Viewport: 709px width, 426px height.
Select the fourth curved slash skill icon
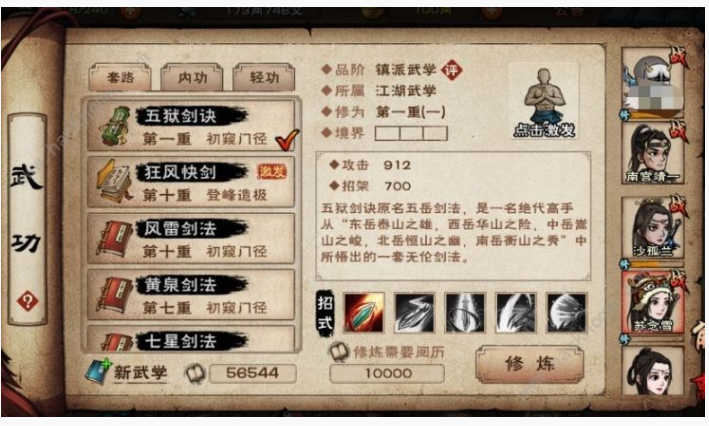(x=516, y=312)
